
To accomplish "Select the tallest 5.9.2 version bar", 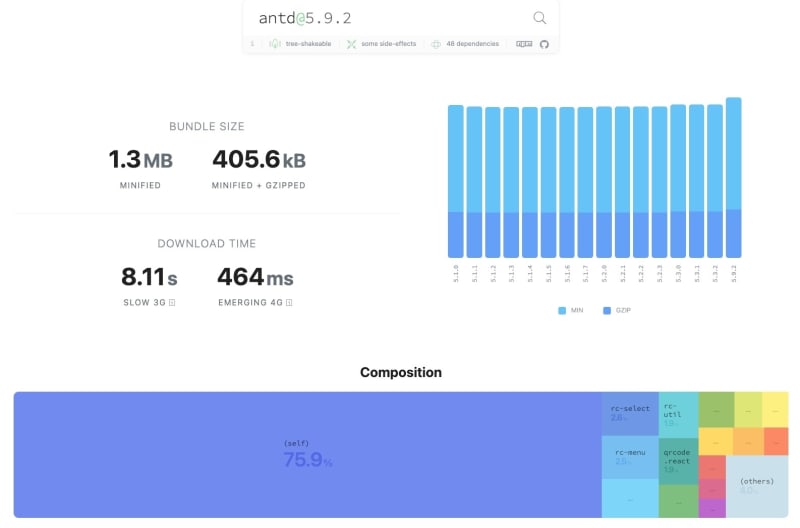I will click(734, 178).
